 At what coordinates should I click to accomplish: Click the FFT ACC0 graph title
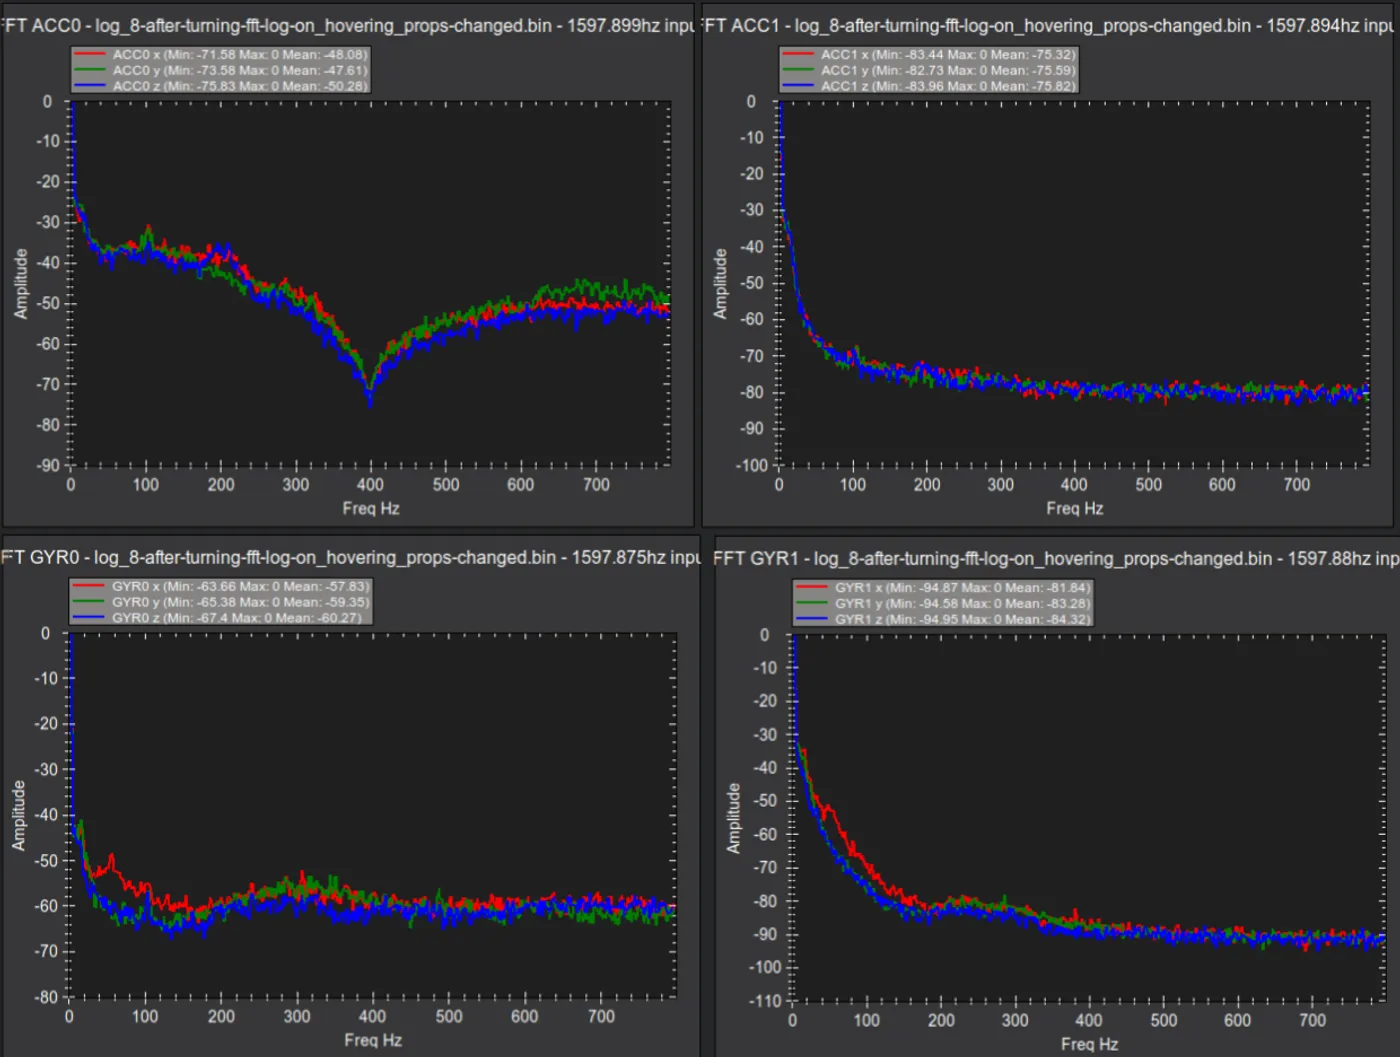pos(347,25)
